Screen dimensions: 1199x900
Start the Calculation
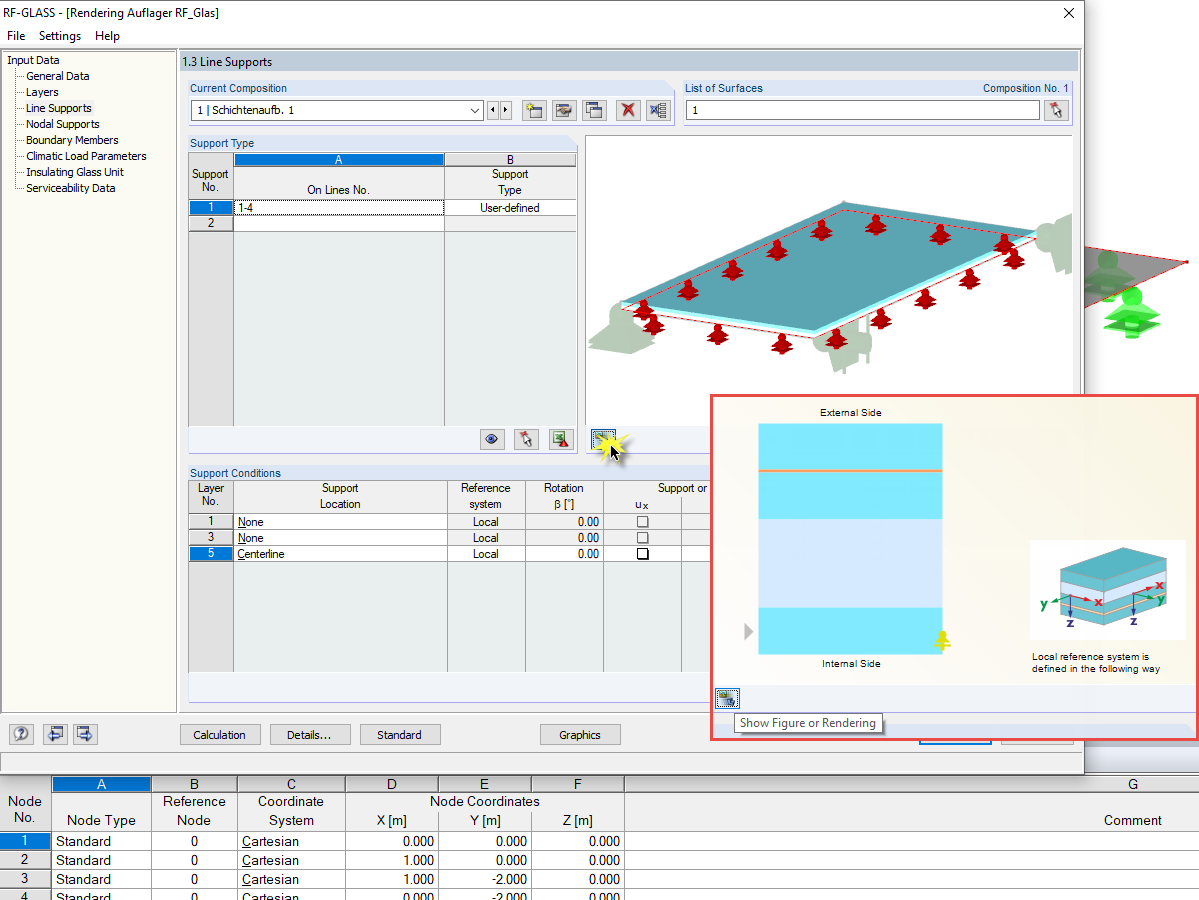[x=220, y=734]
